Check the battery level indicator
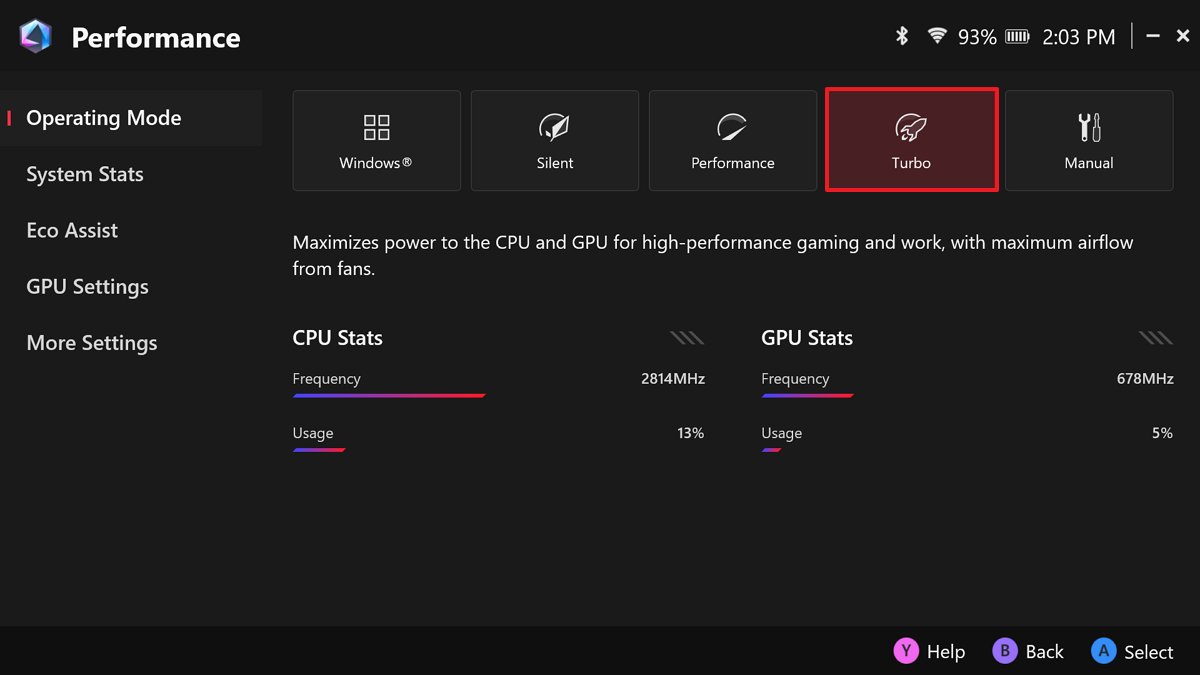Image resolution: width=1200 pixels, height=675 pixels. (x=1017, y=37)
